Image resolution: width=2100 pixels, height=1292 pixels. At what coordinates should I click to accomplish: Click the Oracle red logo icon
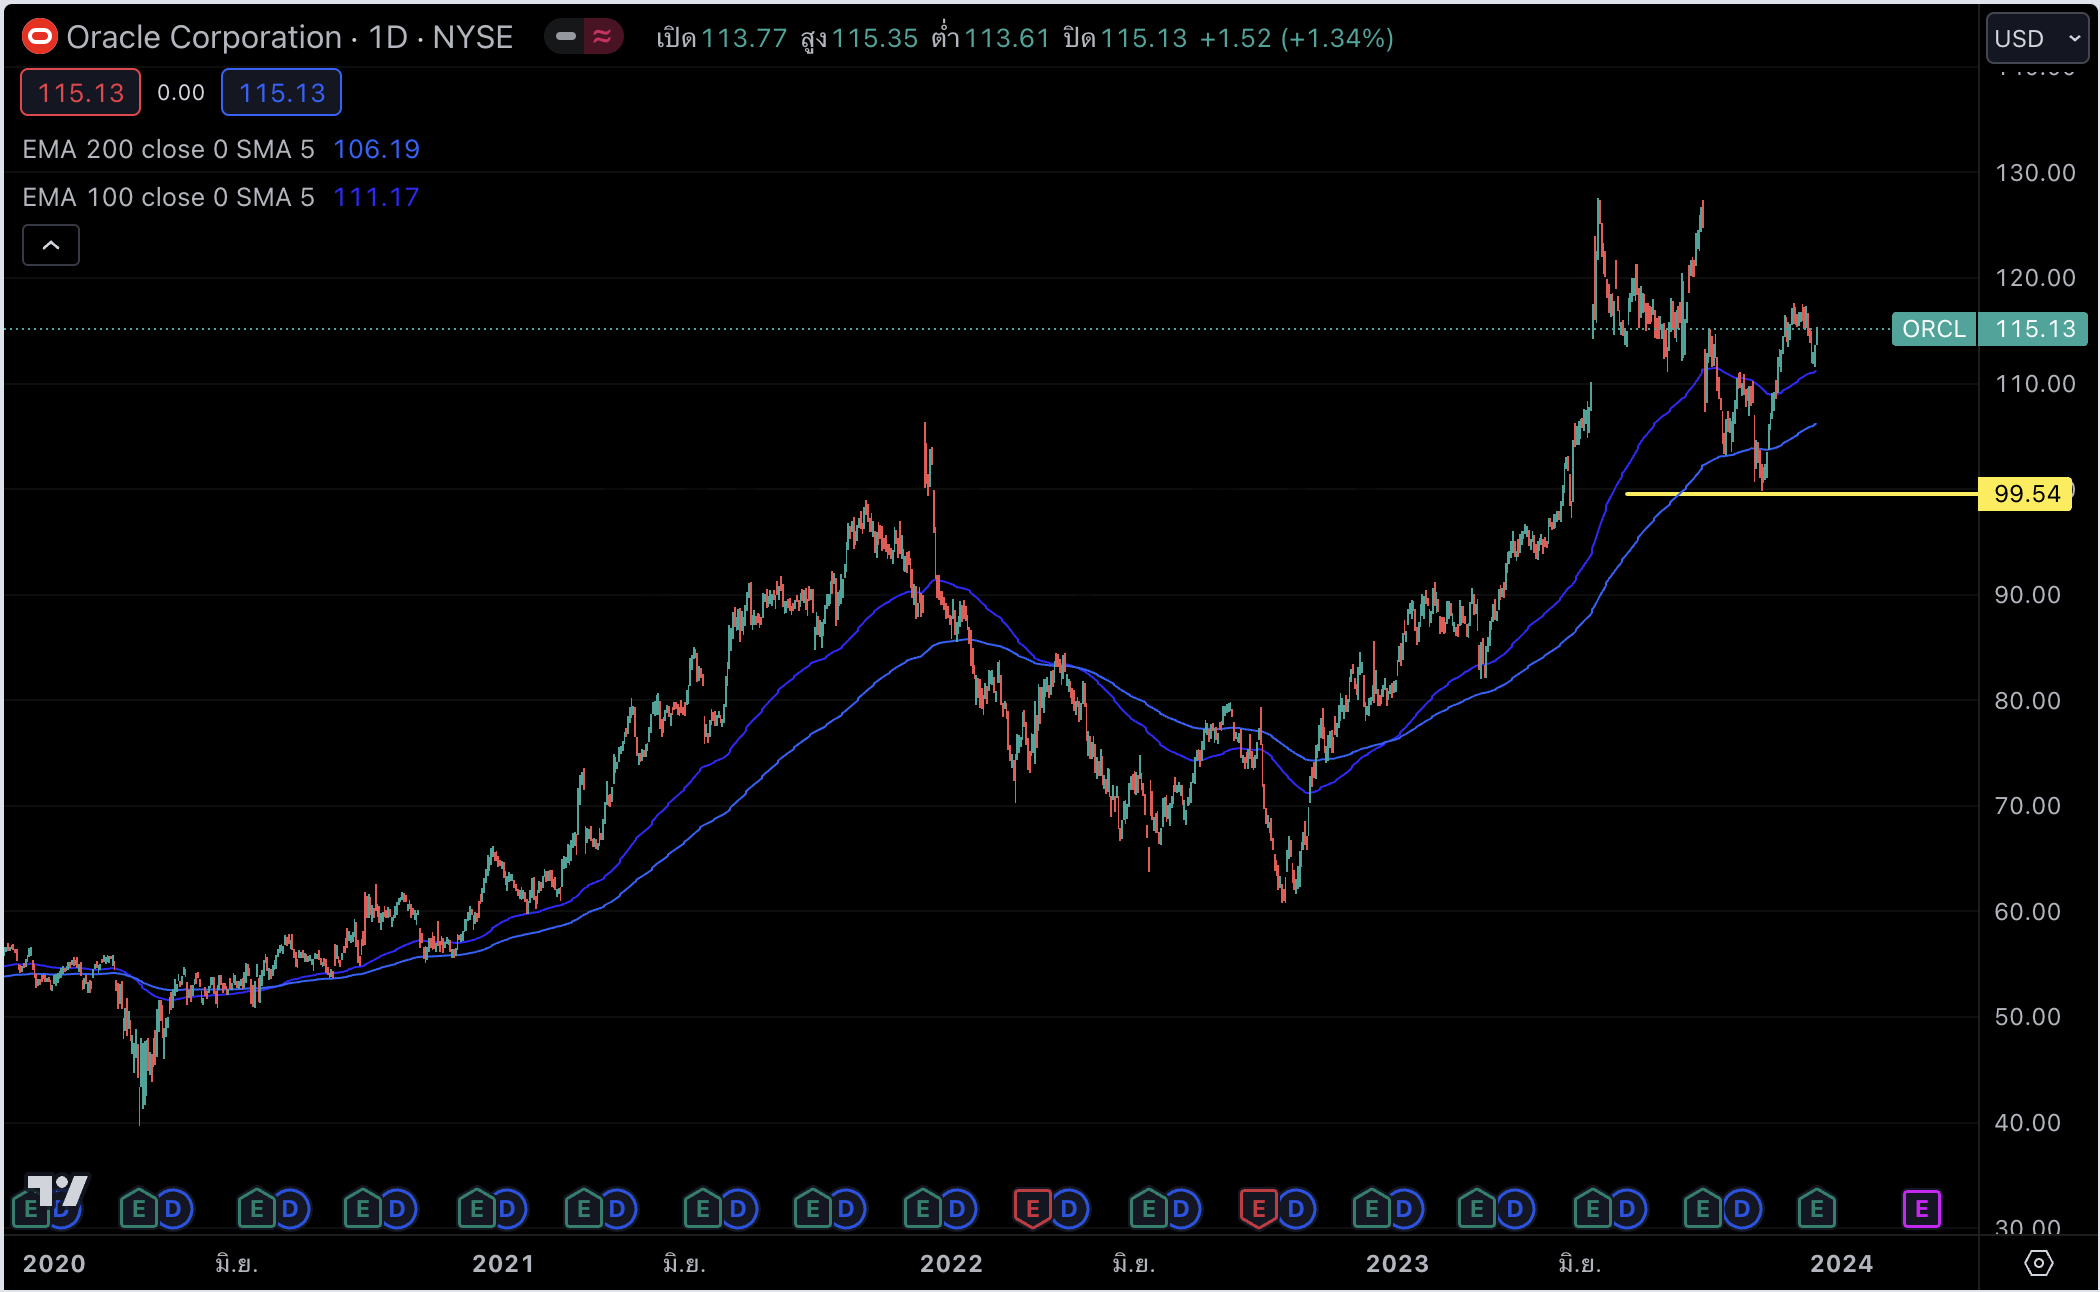click(x=40, y=38)
